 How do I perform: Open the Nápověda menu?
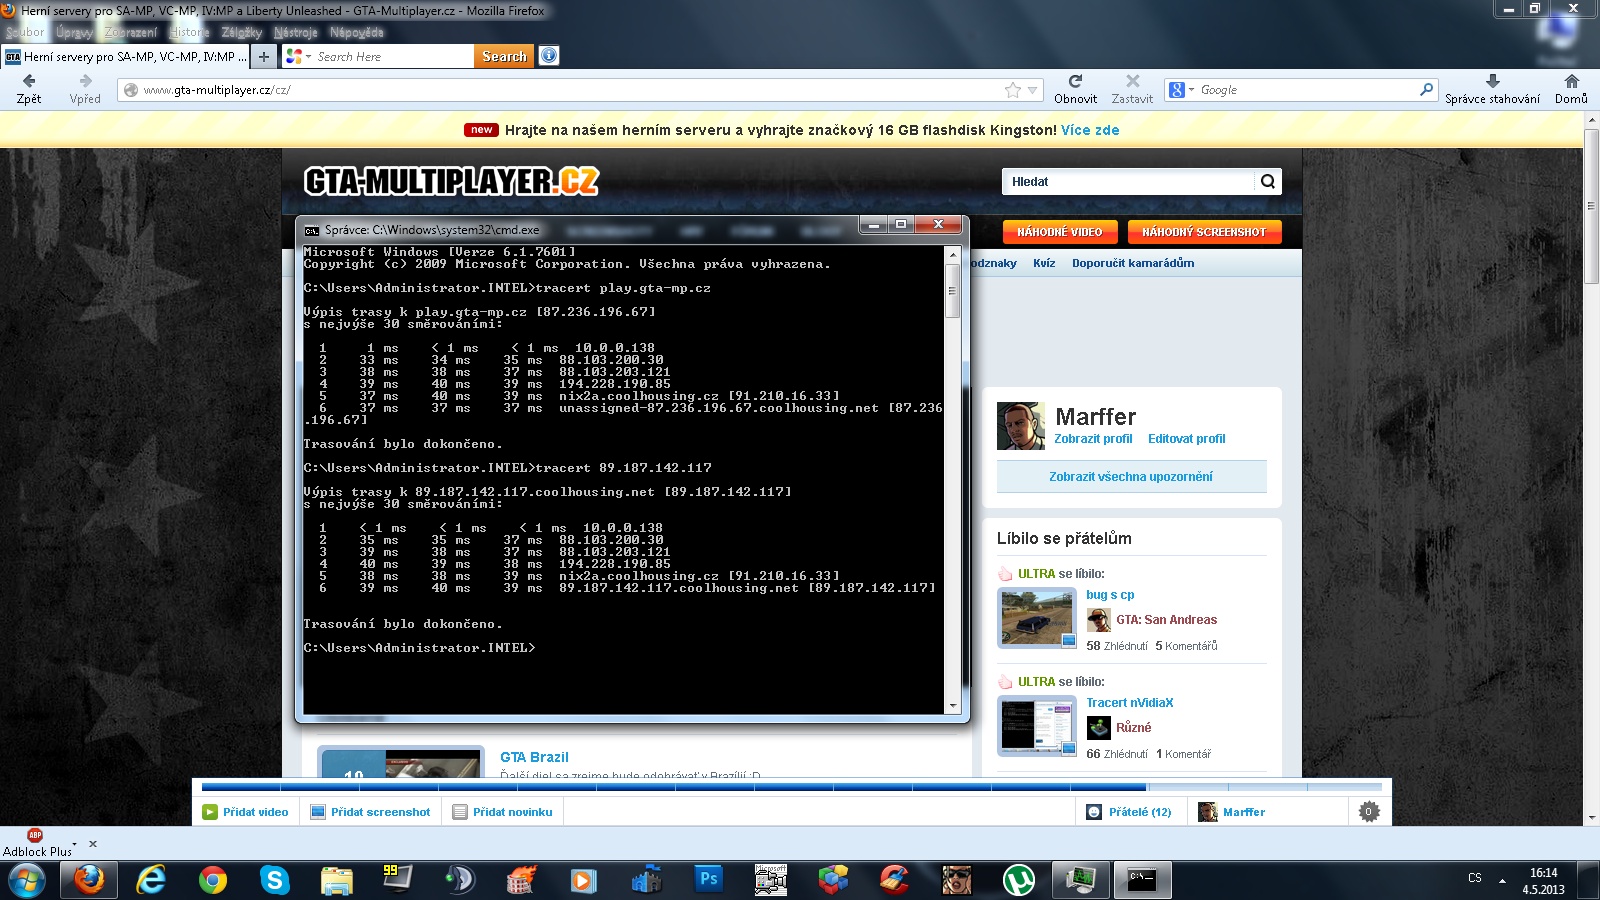(356, 32)
